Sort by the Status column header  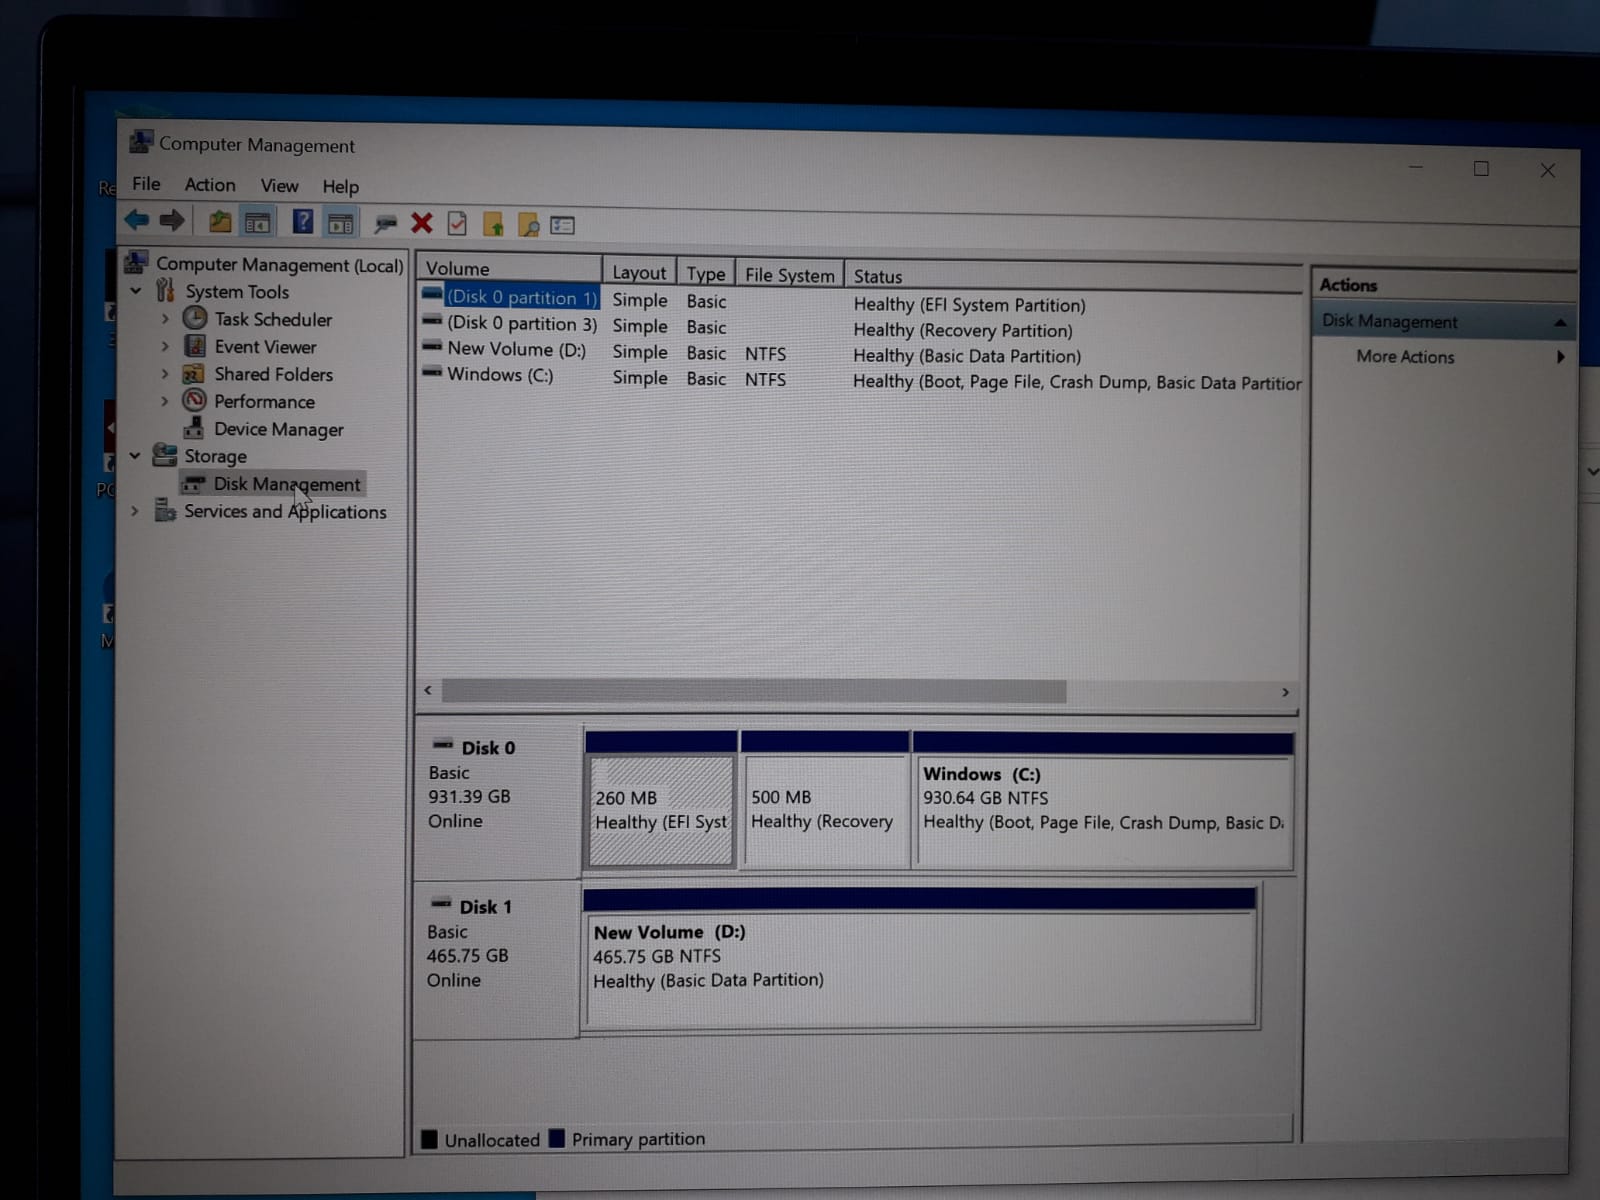click(1072, 278)
